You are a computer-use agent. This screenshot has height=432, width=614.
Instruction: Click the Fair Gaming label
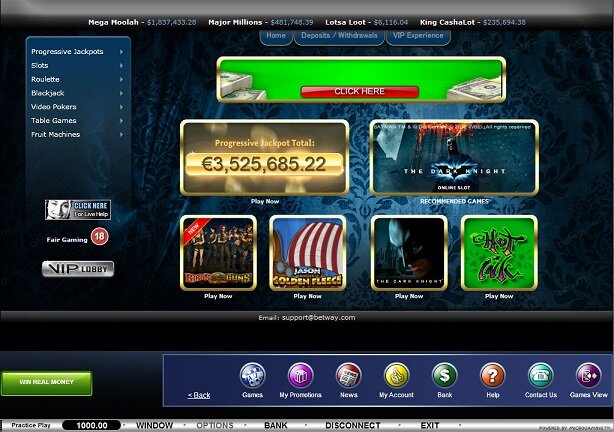point(67,240)
